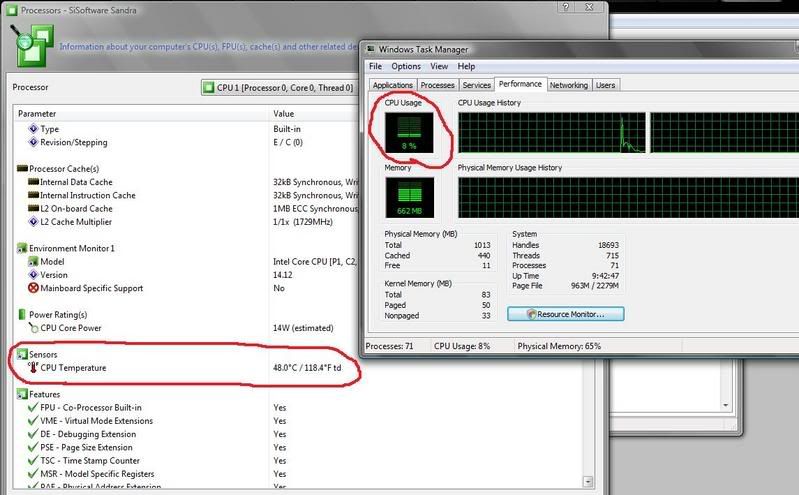Select the Performance tab
Viewport: 799px width, 495px height.
point(520,84)
